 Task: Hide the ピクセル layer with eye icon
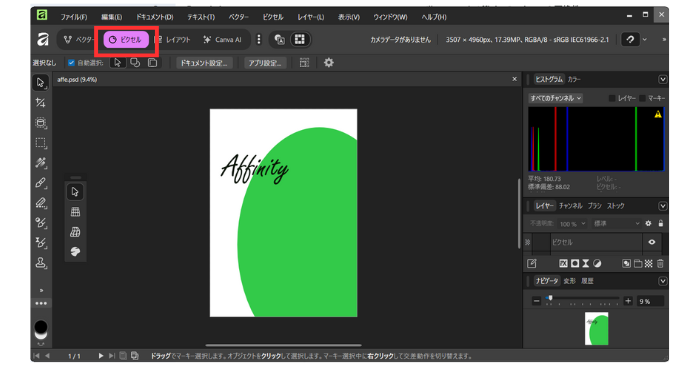(x=652, y=242)
